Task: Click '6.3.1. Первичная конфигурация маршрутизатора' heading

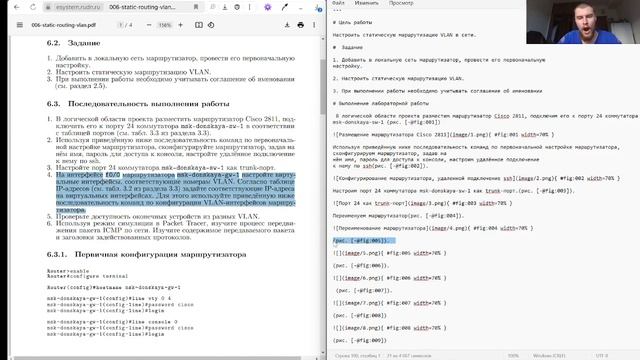Action: pos(147,254)
